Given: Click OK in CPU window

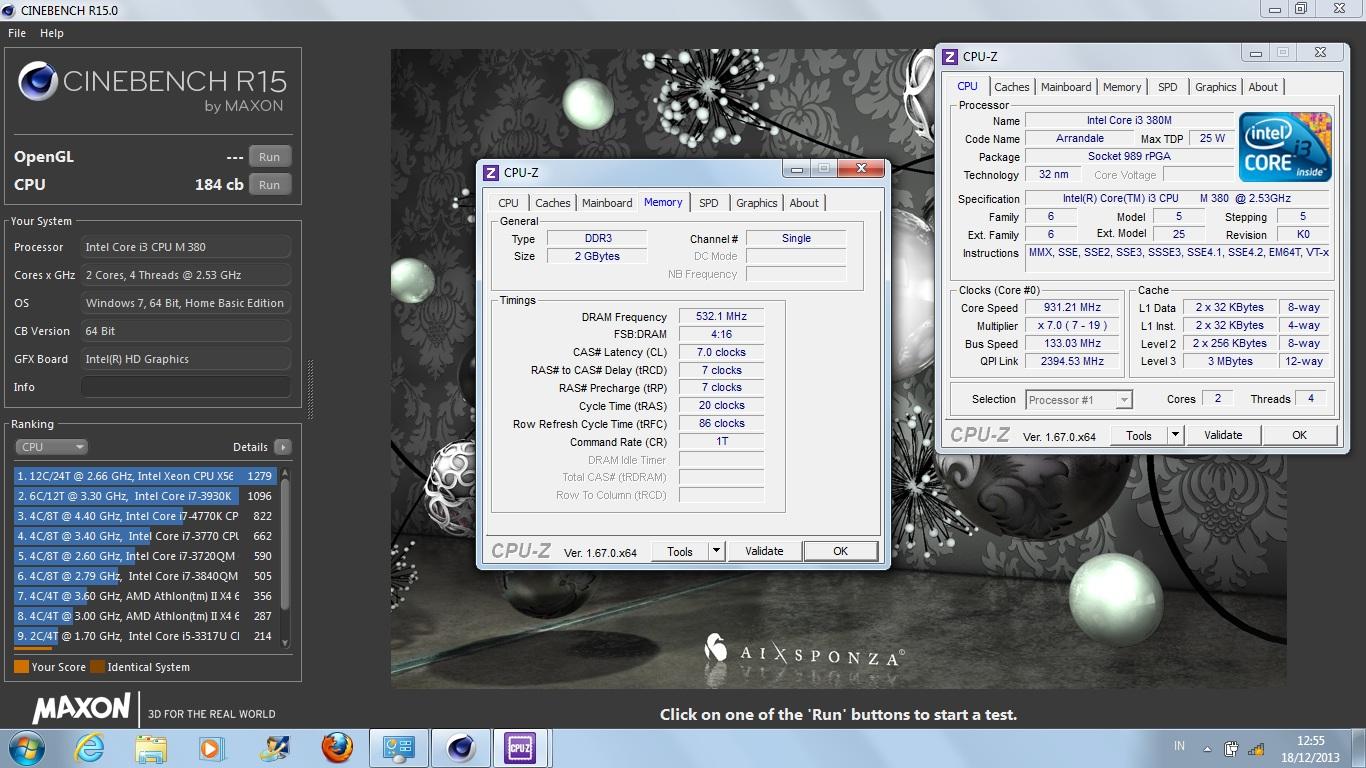Looking at the screenshot, I should 1300,435.
